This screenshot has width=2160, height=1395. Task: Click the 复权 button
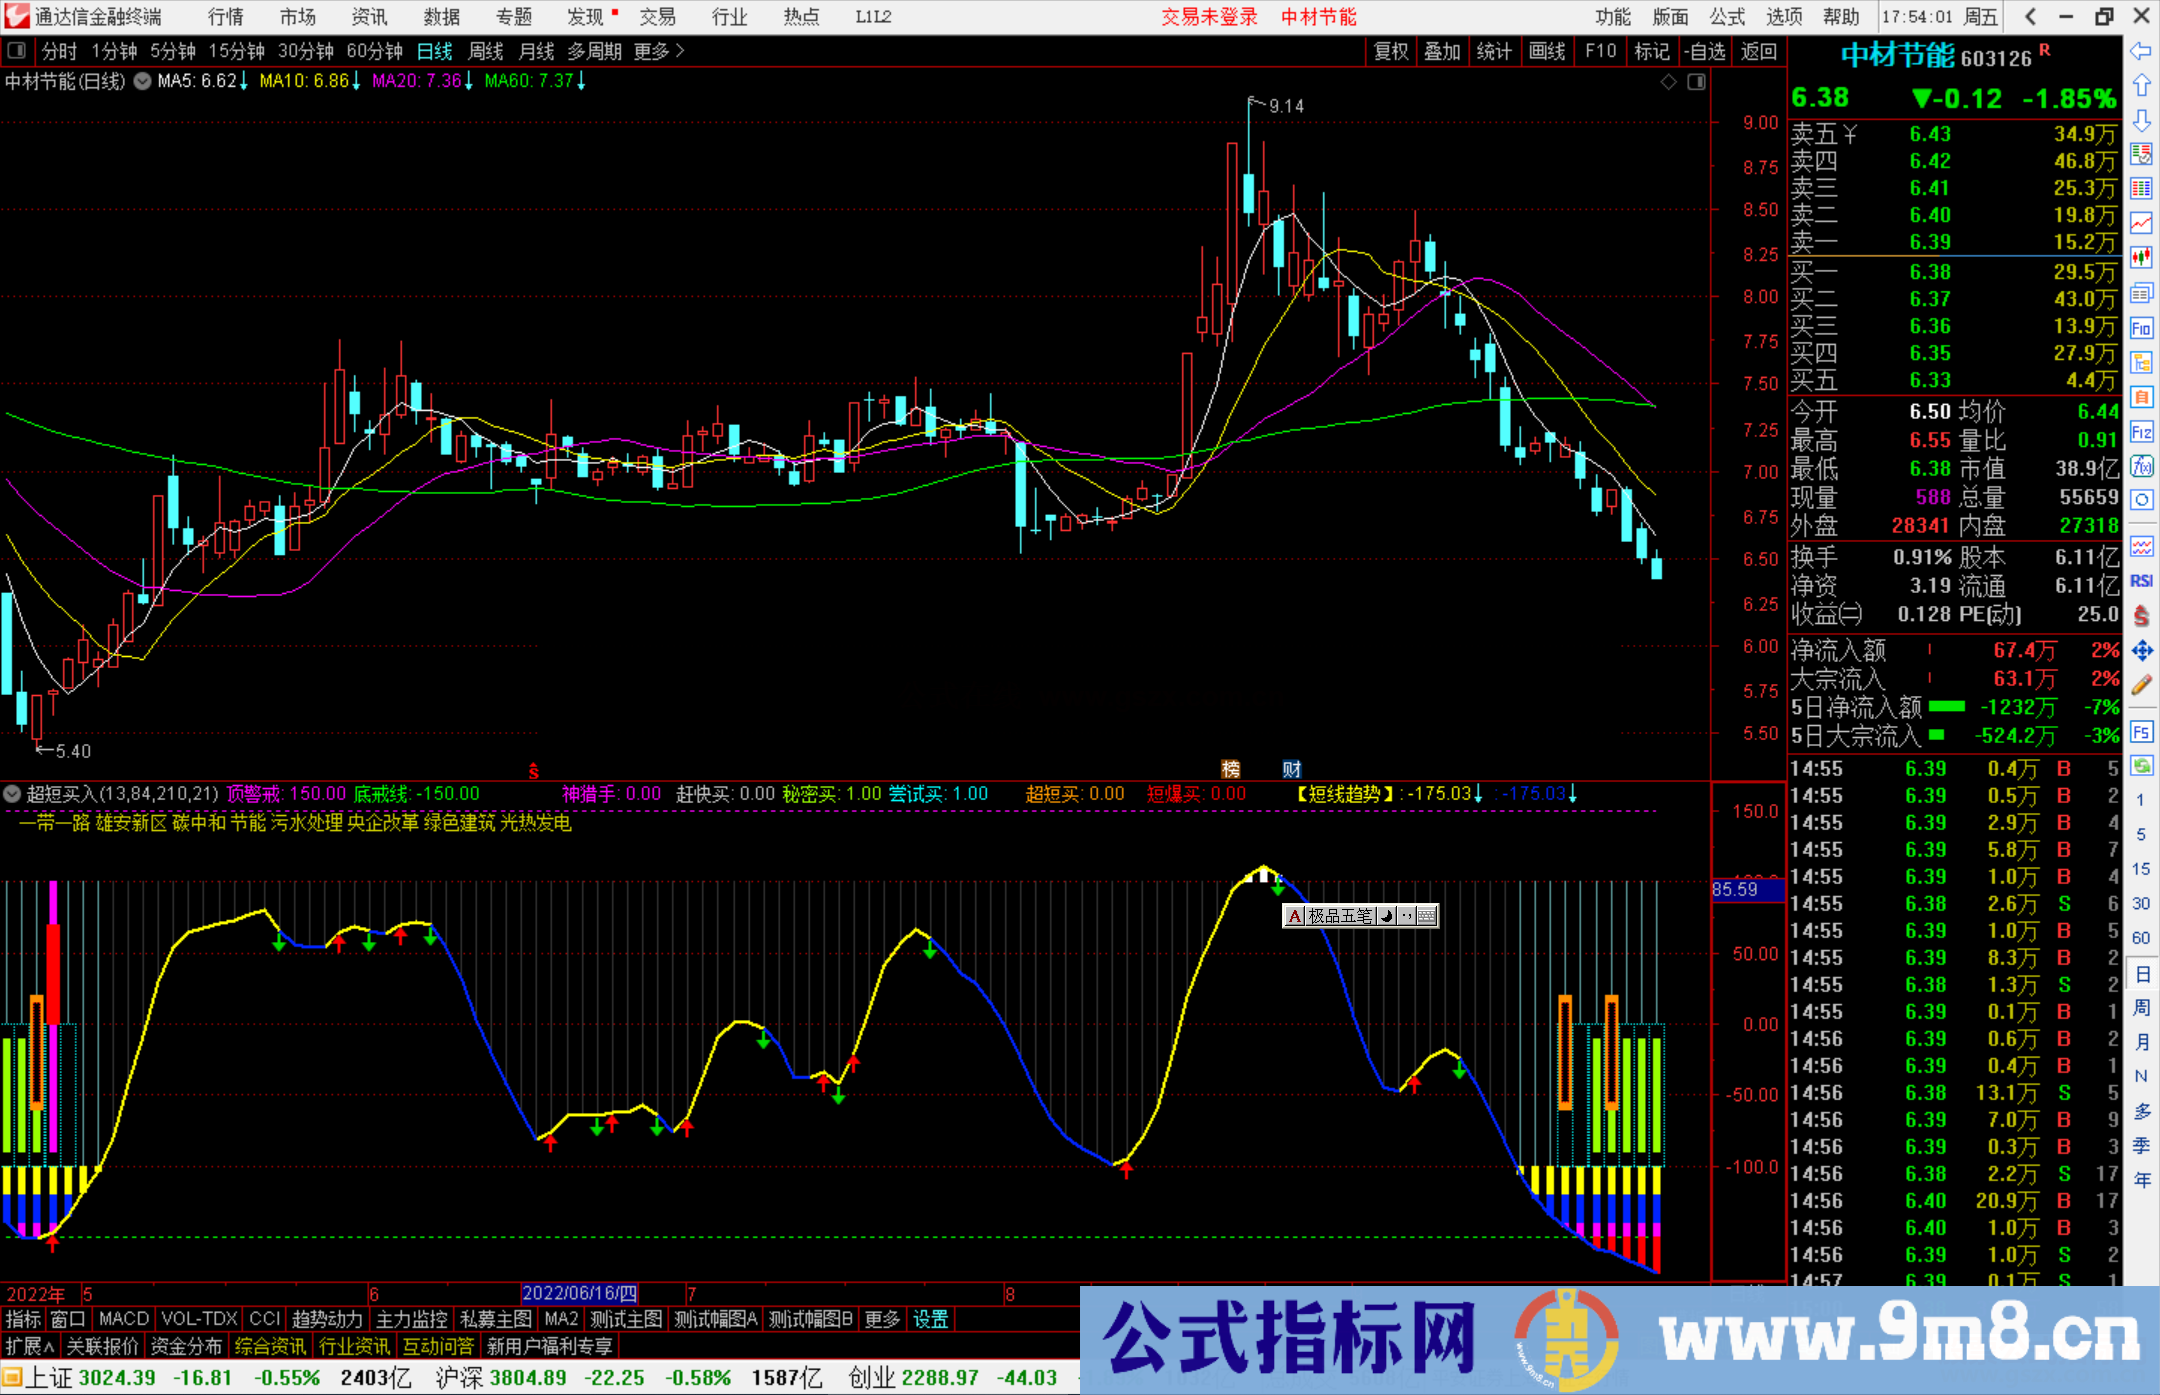(x=1391, y=51)
